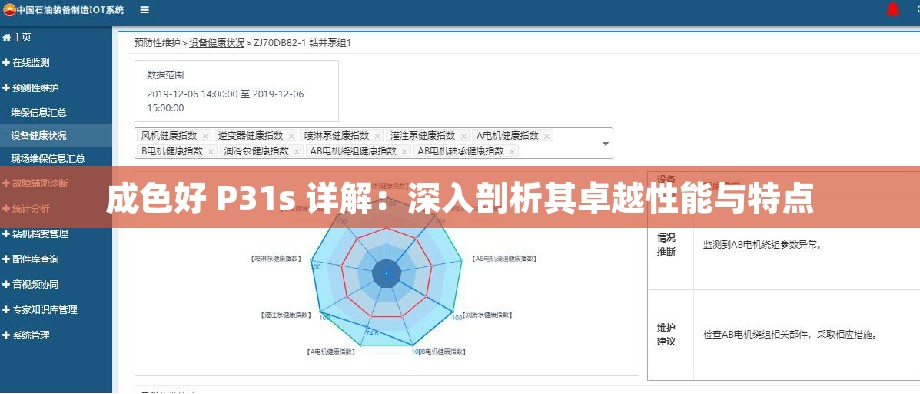
Task: Open the 维保信息汇总 submenu item
Action: click(39, 113)
